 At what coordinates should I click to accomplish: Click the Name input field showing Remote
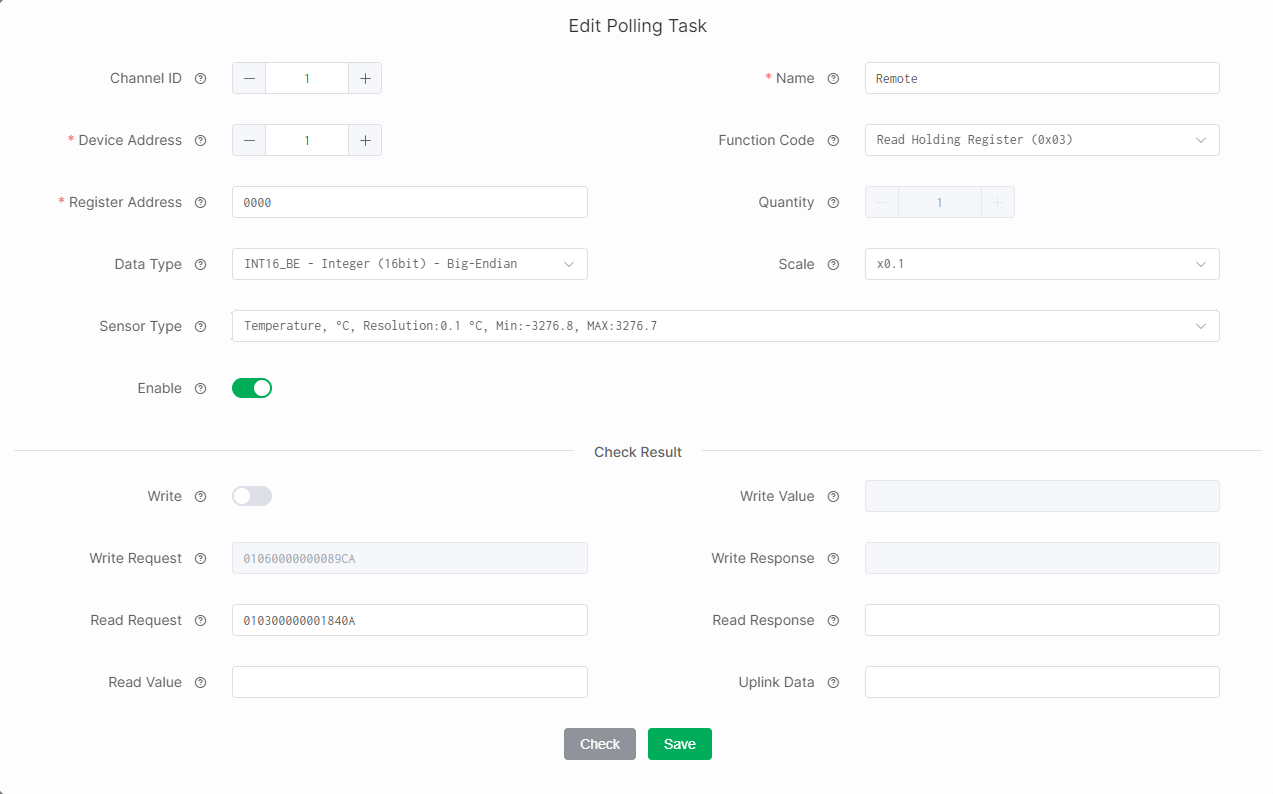[1041, 78]
